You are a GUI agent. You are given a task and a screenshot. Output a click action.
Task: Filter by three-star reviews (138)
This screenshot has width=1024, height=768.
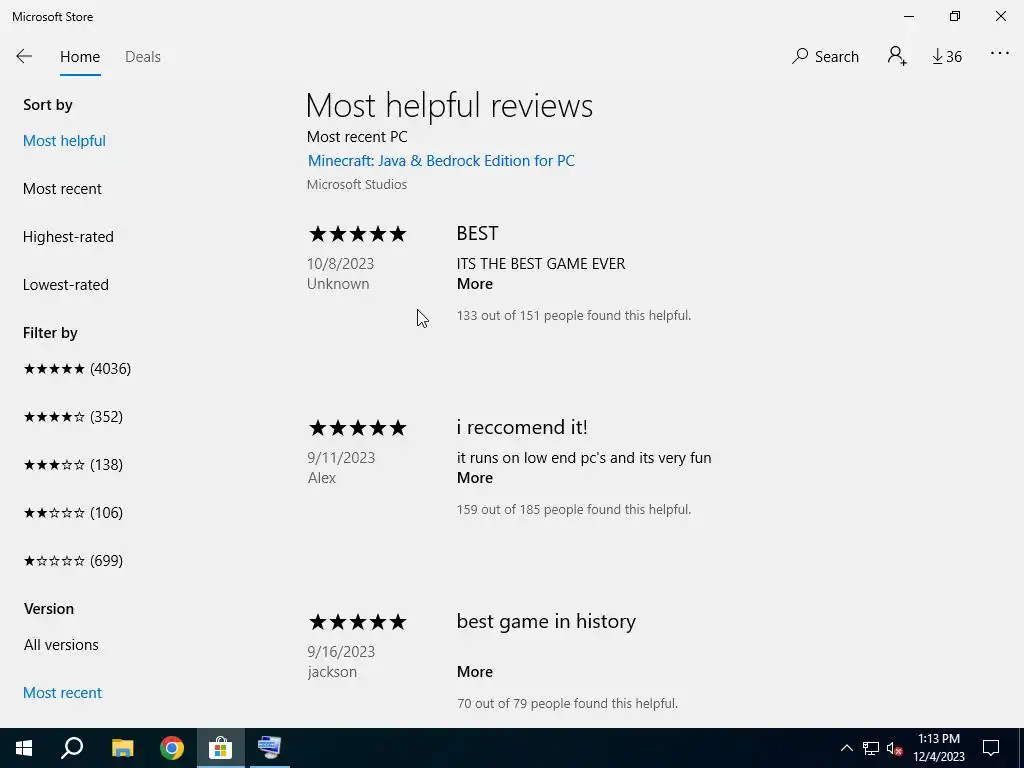click(73, 465)
